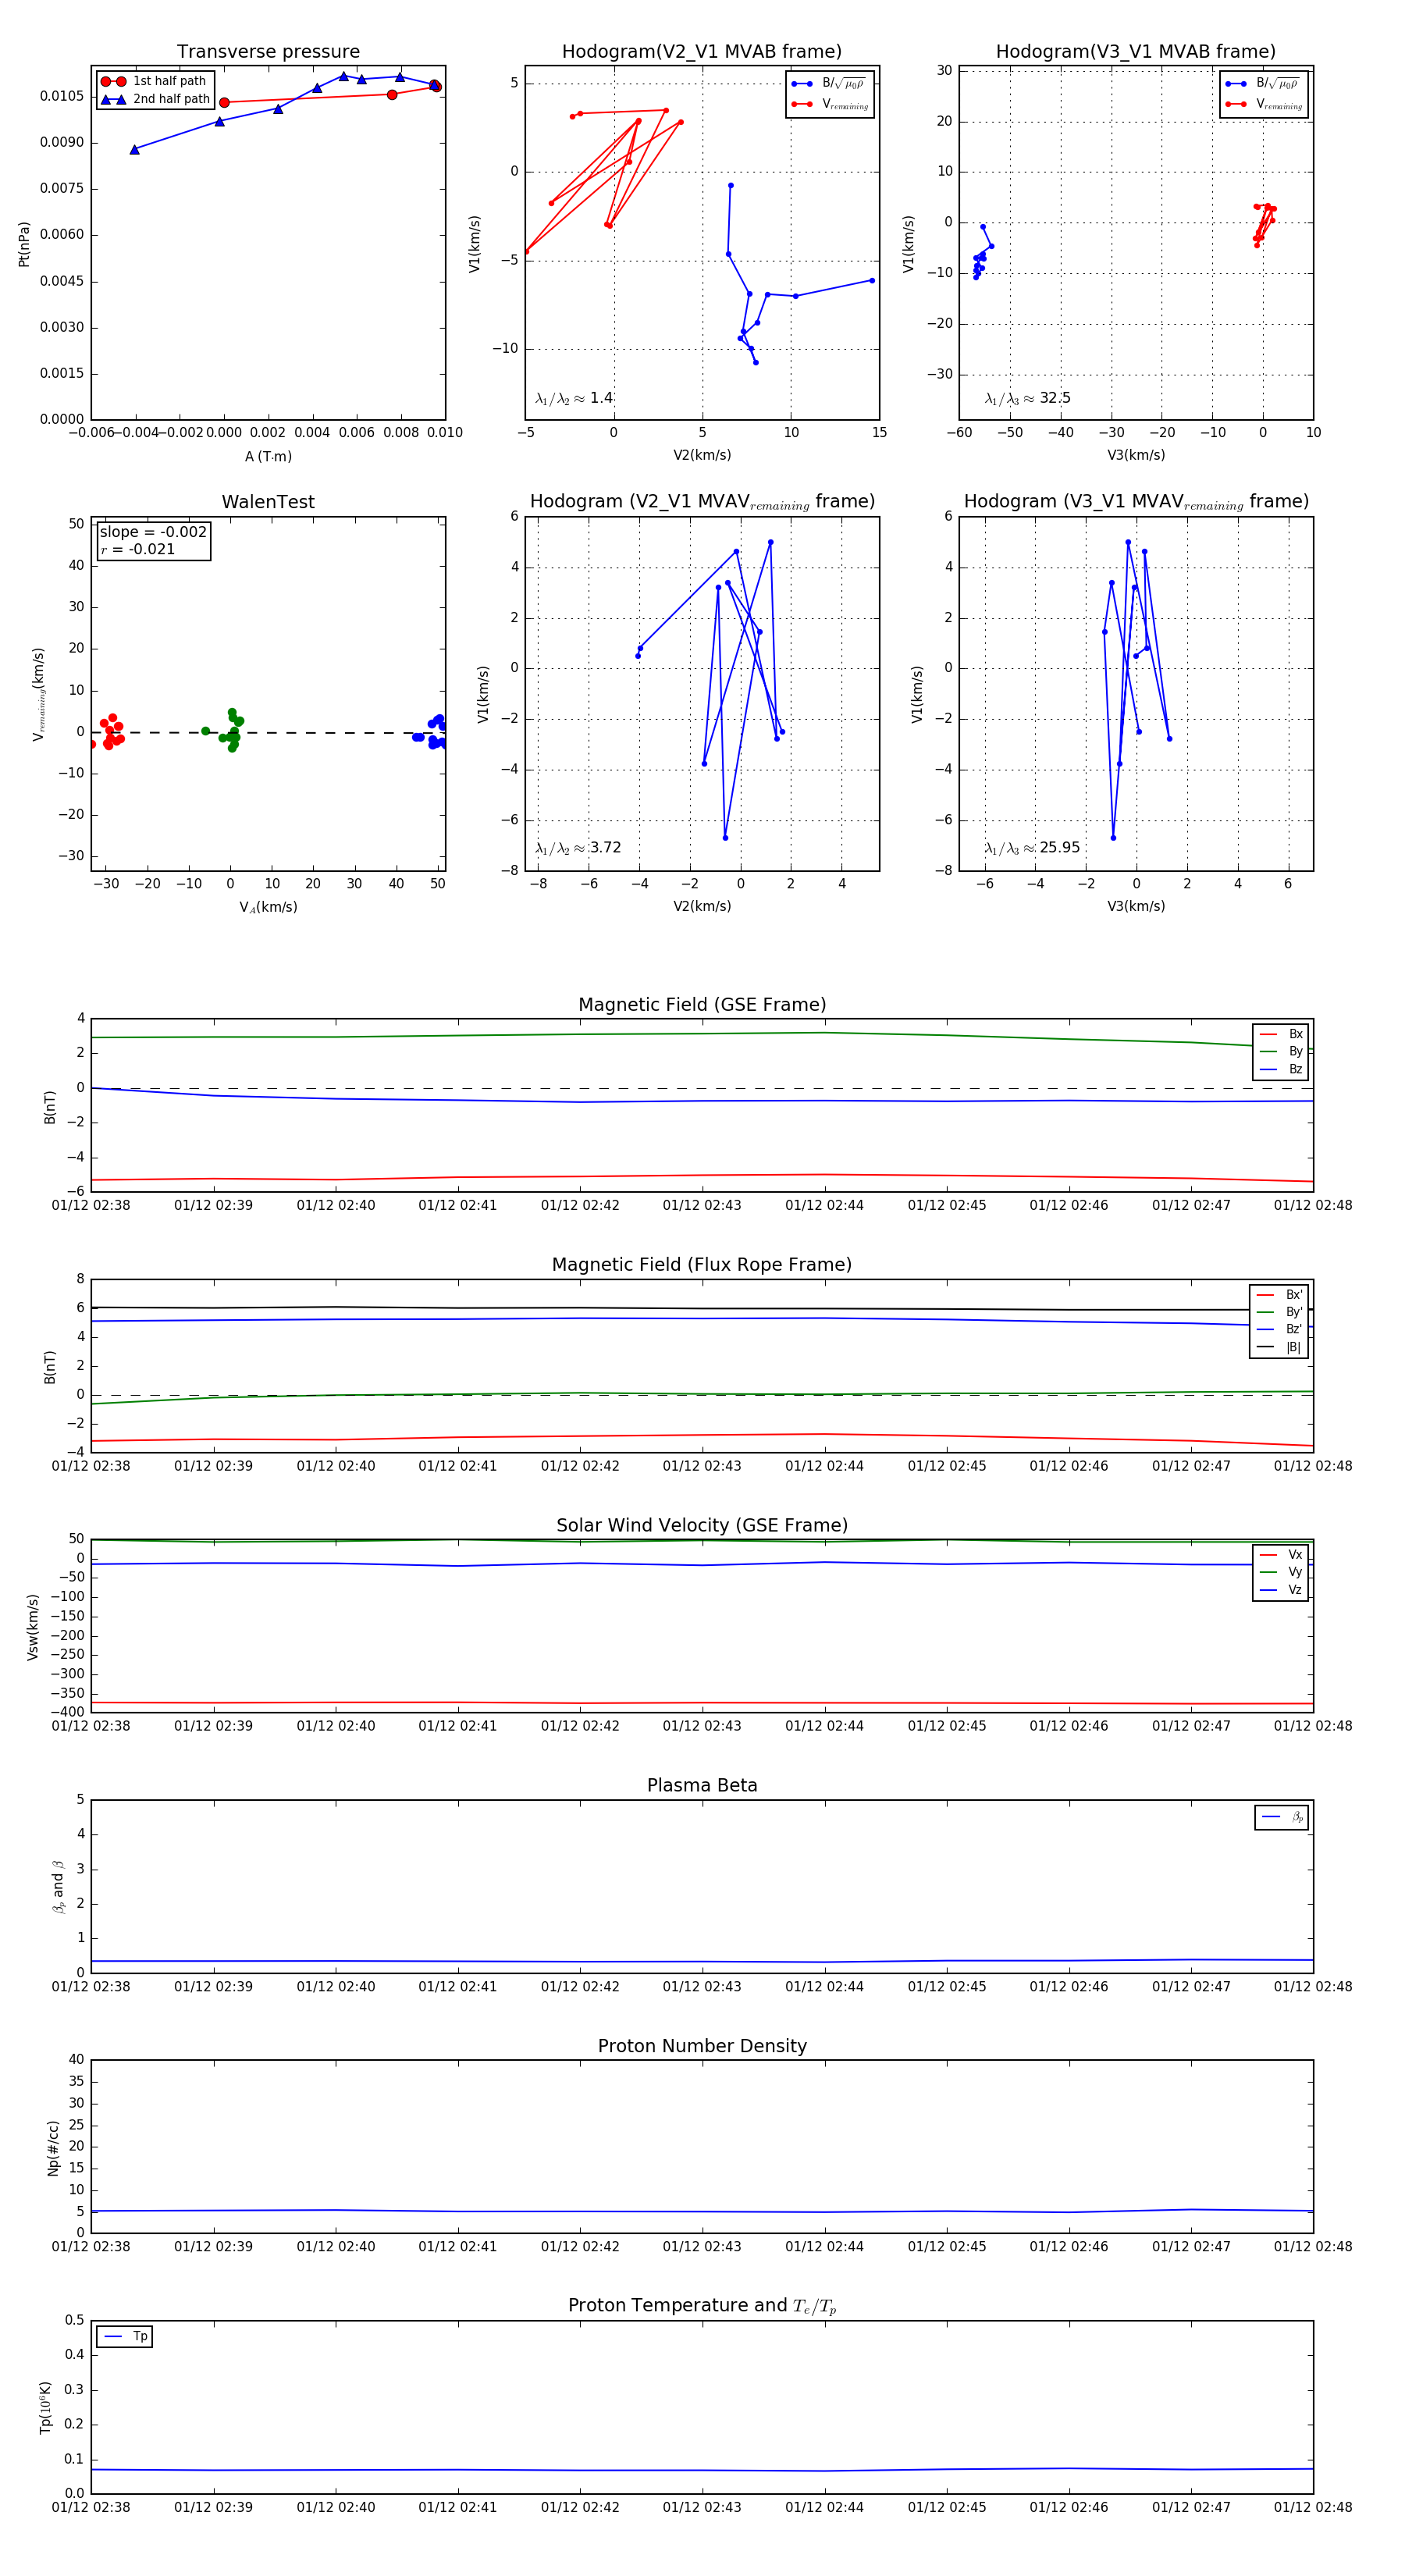Click the 'slope = -0.002' annotation
The image size is (1405, 2576).
coord(153,532)
